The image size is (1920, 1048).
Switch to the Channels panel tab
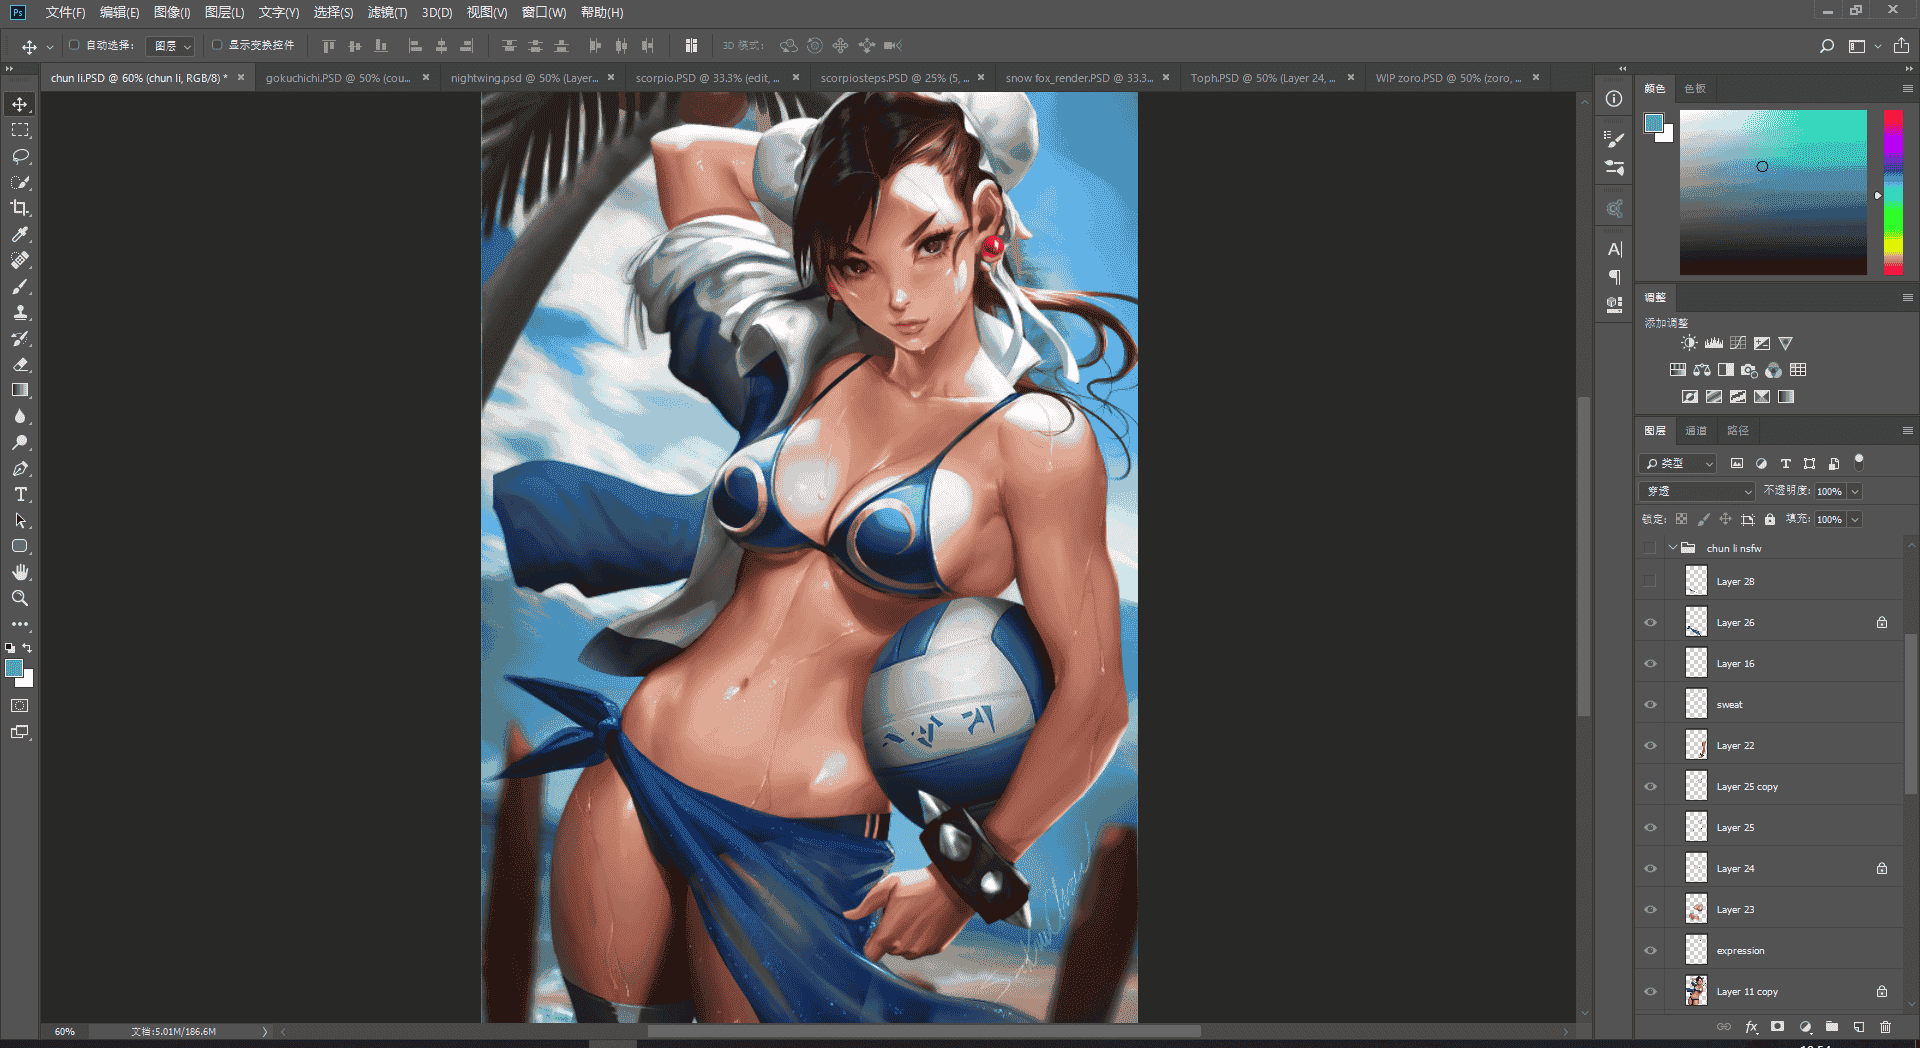point(1696,431)
